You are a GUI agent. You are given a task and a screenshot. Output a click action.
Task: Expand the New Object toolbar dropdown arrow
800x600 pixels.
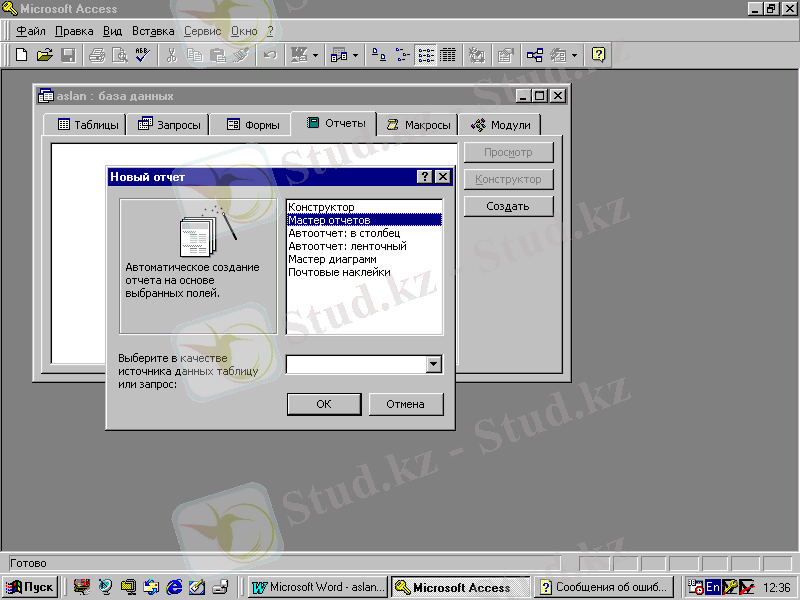(x=575, y=55)
